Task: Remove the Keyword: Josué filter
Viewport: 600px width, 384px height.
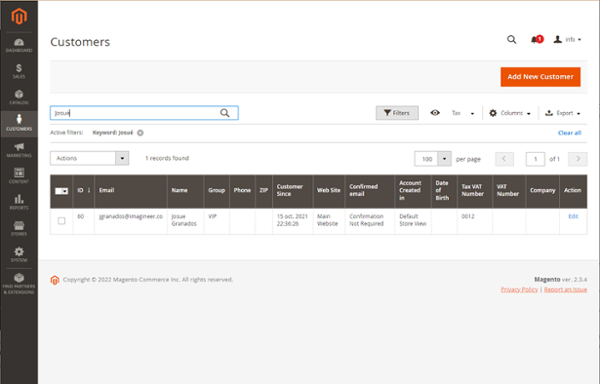Action: click(140, 133)
